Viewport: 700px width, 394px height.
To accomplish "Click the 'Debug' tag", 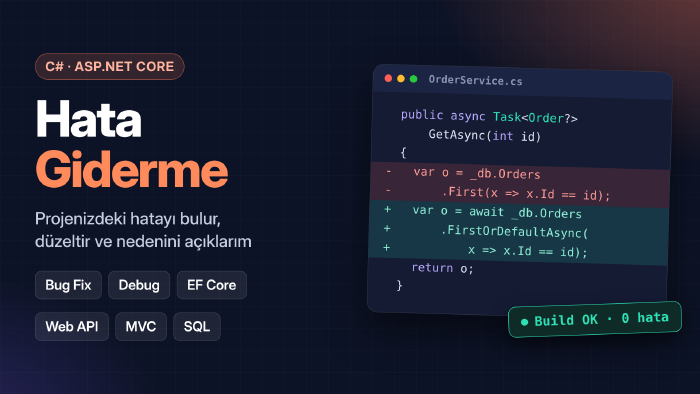I will [139, 285].
